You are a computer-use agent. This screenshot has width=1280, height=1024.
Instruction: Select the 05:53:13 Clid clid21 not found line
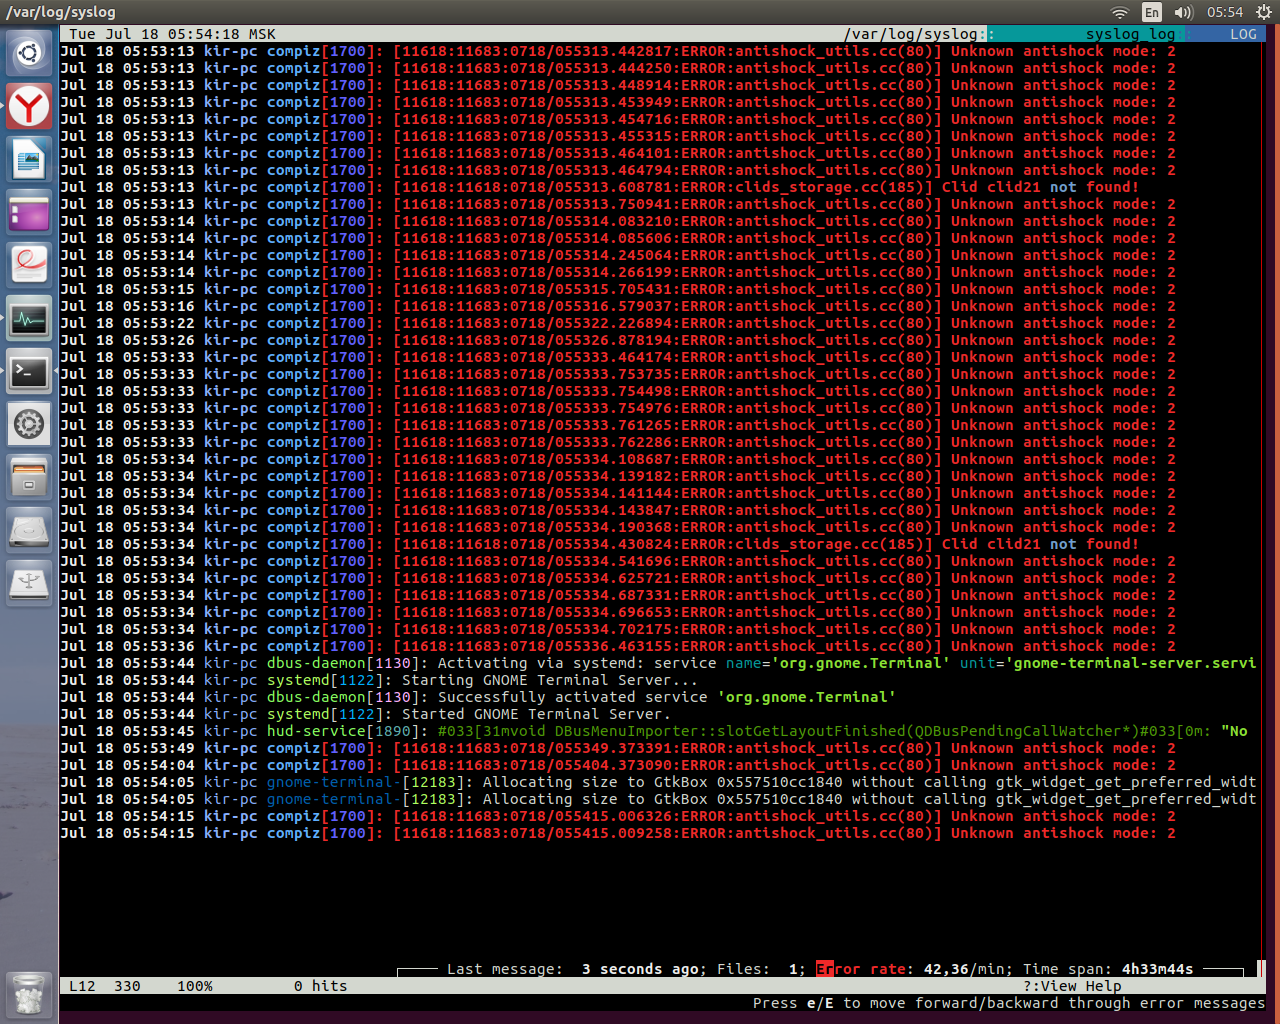pos(600,187)
